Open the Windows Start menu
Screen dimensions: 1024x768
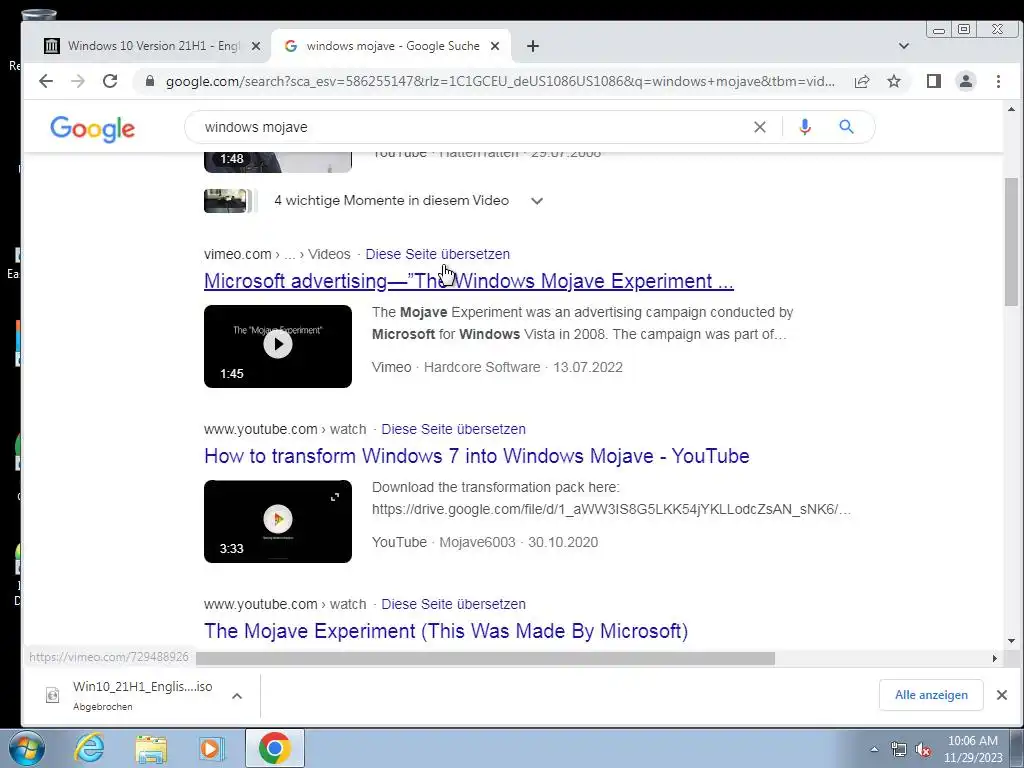pos(26,748)
